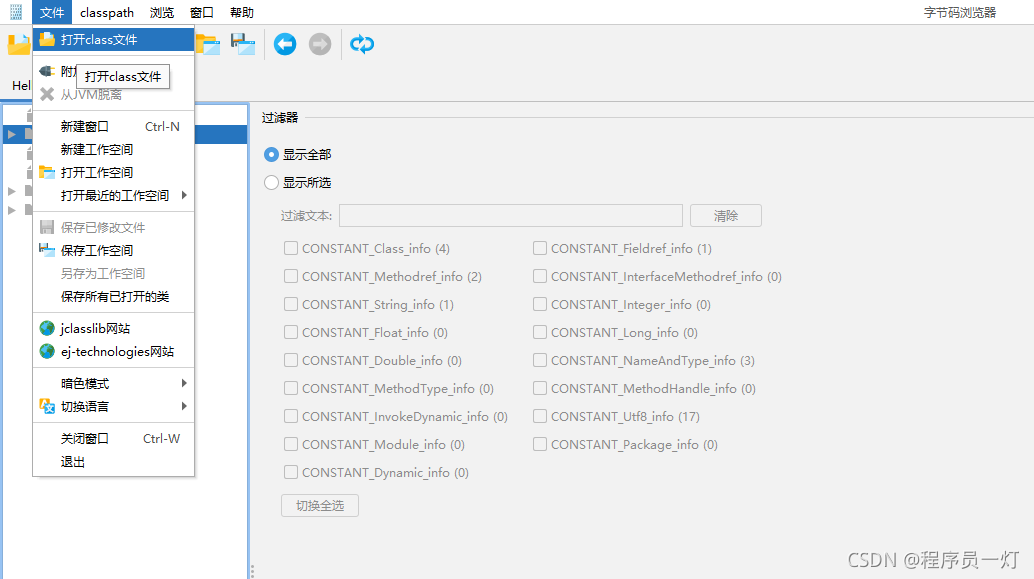The image size is (1034, 579).
Task: Expand 暗色模式 submenu
Action: [x=113, y=384]
